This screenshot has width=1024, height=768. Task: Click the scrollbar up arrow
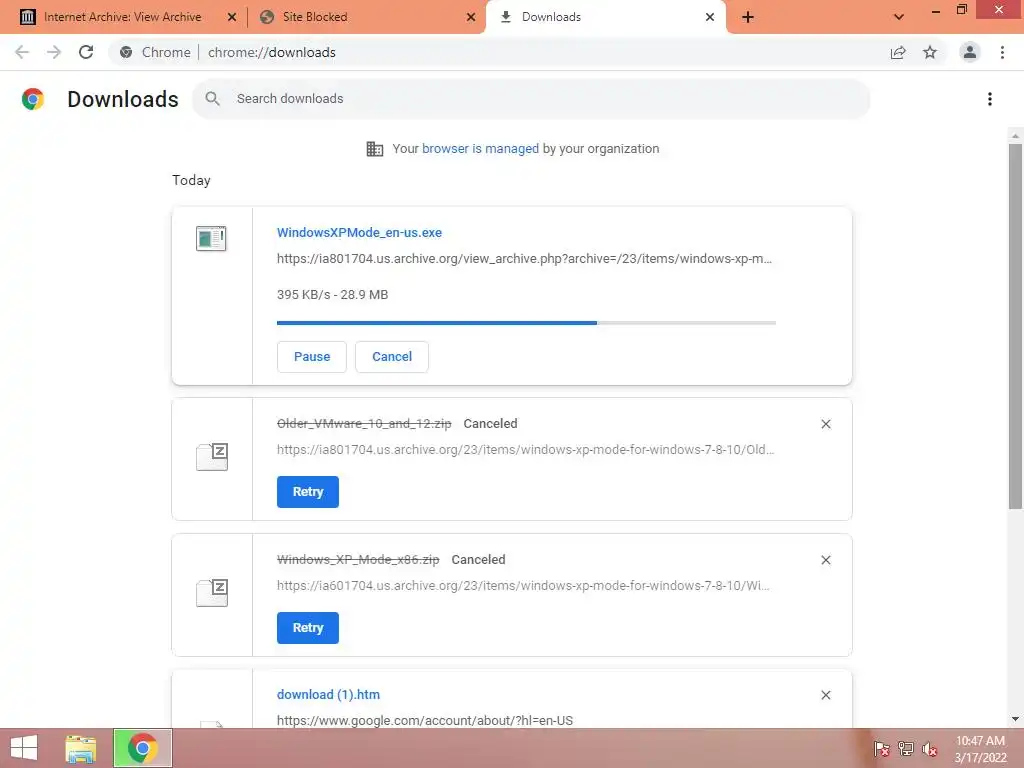point(1015,136)
